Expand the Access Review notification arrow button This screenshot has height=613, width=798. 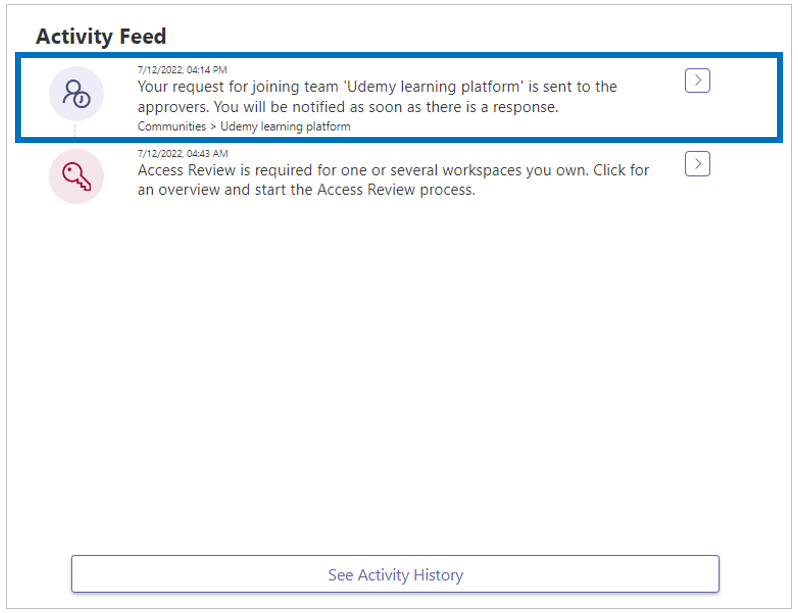pos(697,164)
